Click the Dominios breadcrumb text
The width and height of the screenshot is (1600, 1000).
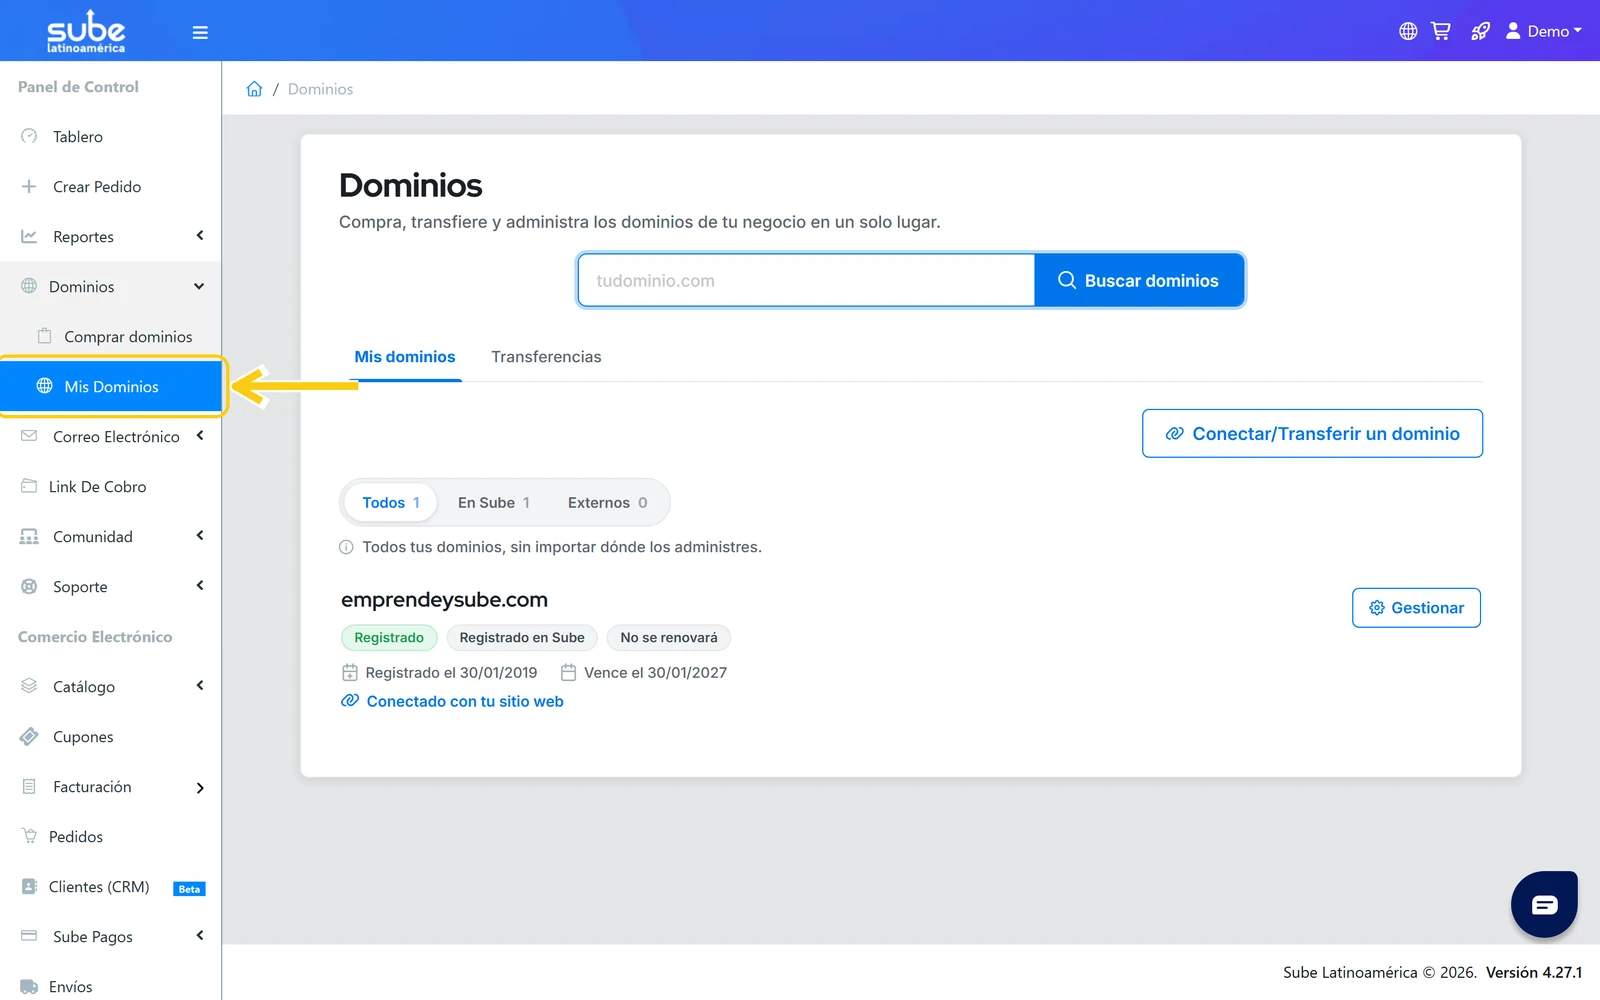tap(320, 89)
